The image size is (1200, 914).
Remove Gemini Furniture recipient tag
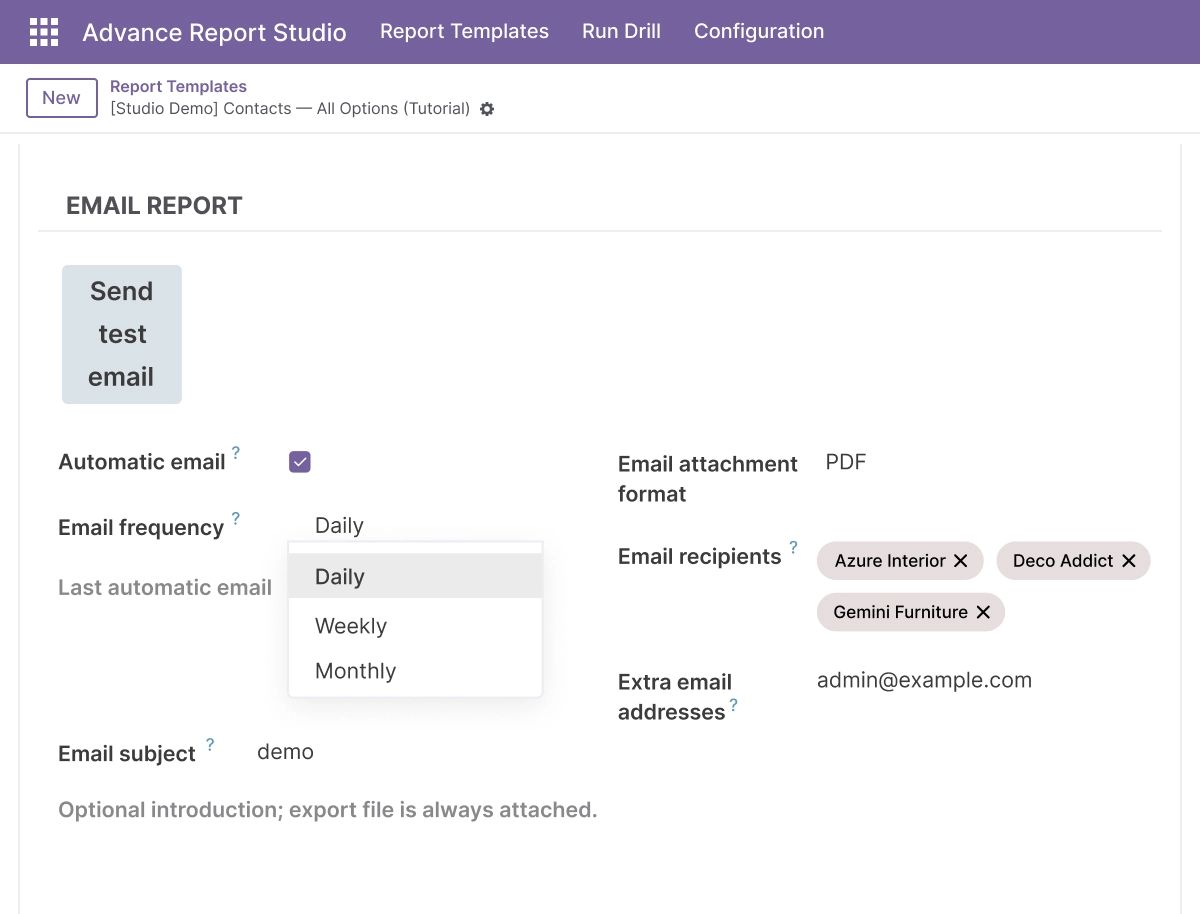[x=983, y=612]
